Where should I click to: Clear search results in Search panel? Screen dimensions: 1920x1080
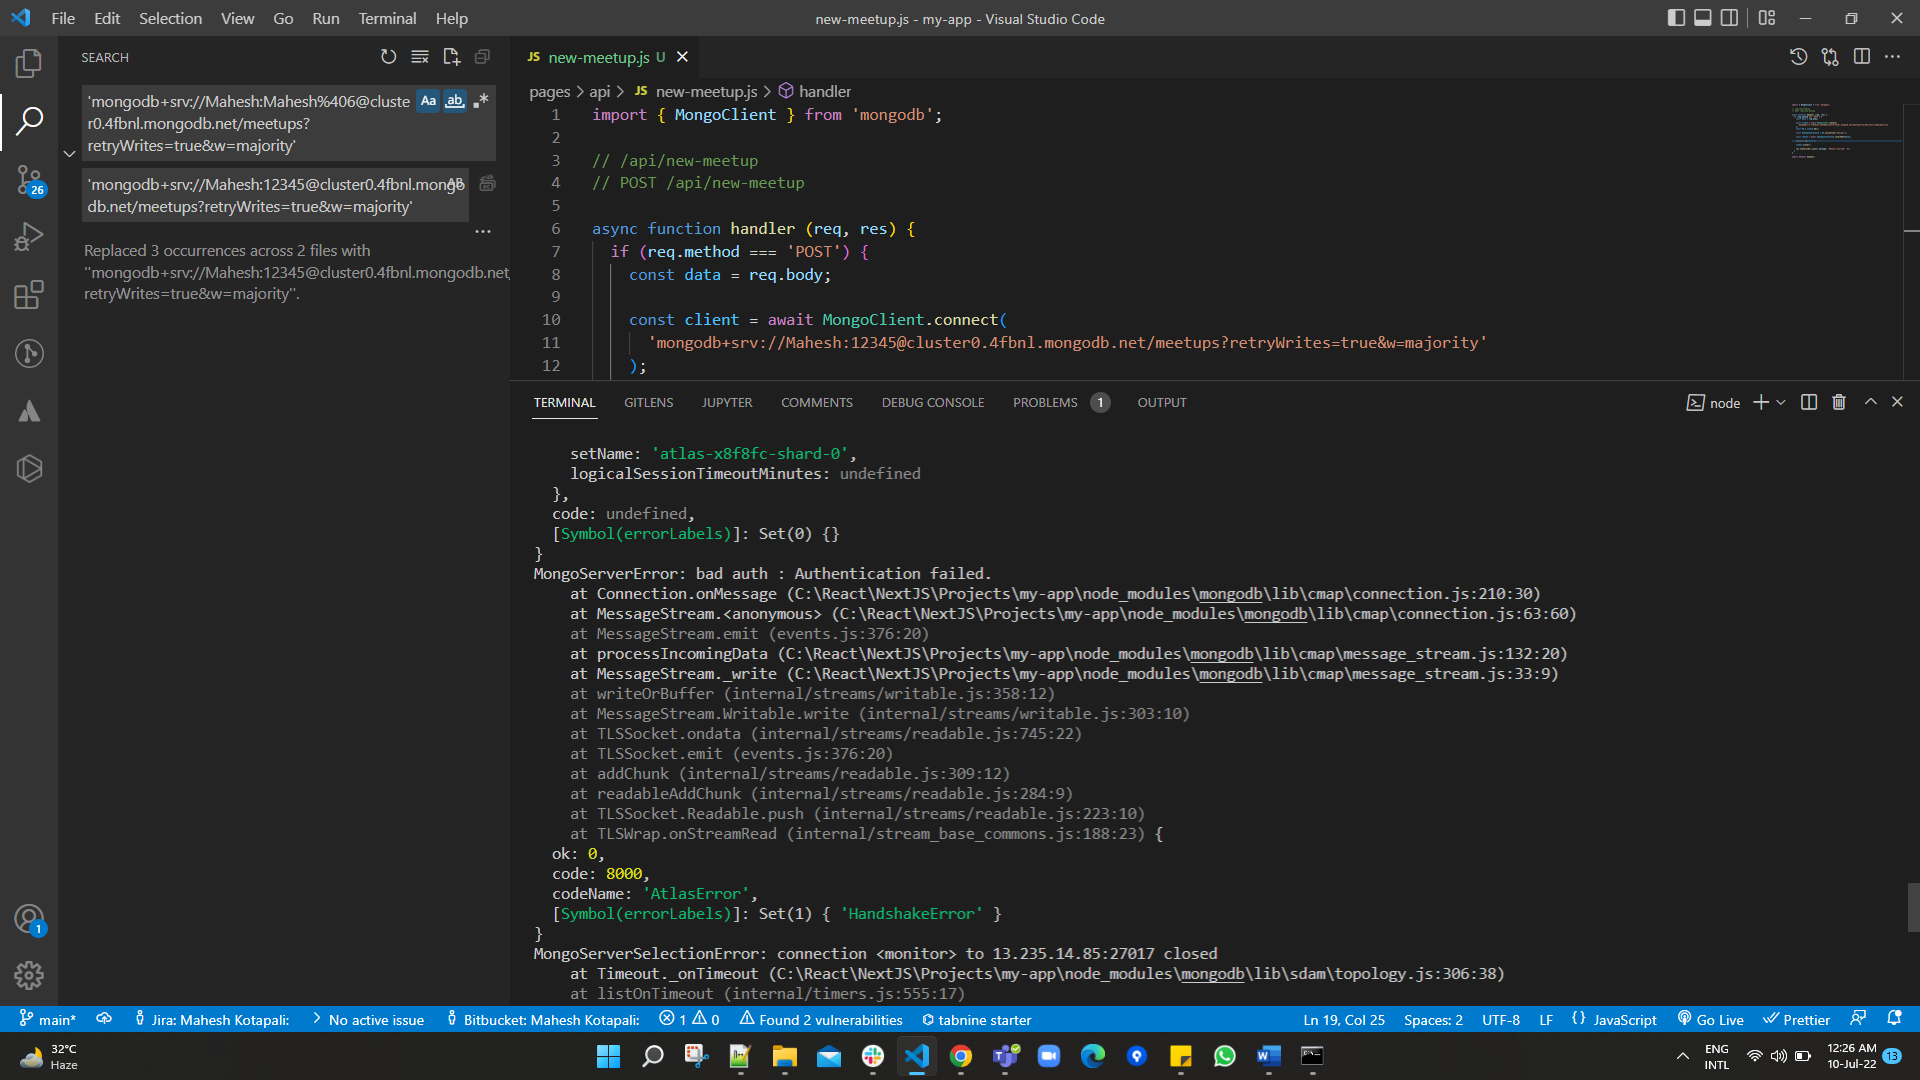(x=420, y=57)
